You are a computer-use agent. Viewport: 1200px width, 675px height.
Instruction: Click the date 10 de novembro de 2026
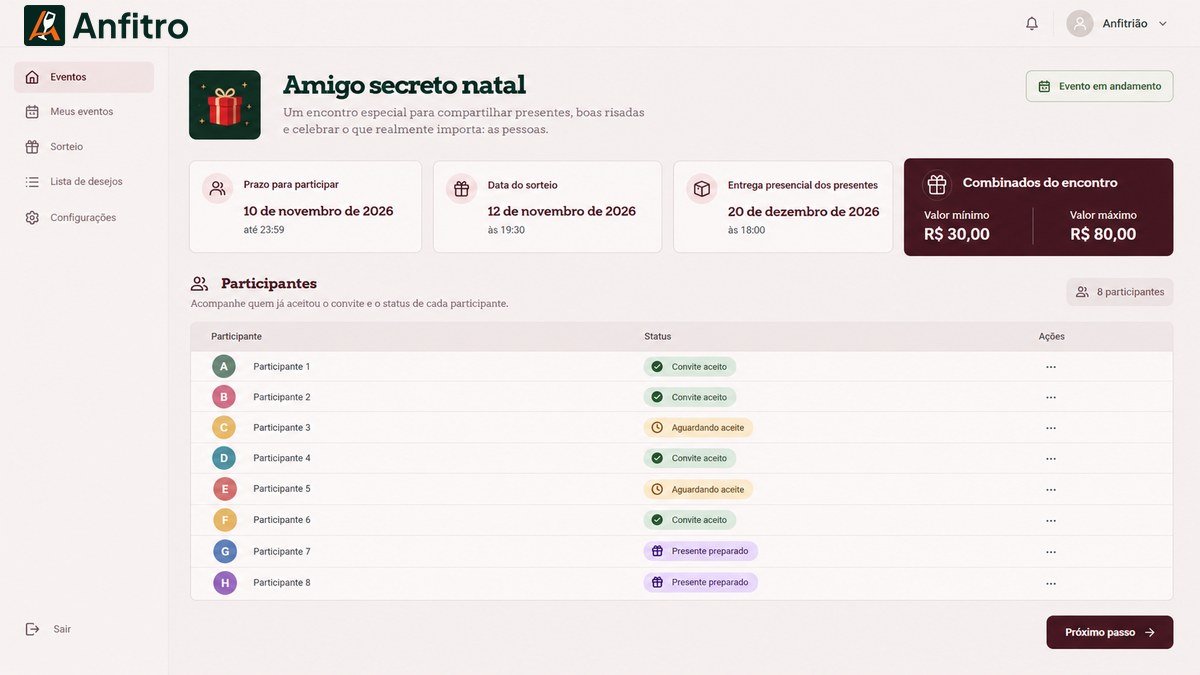(x=319, y=211)
